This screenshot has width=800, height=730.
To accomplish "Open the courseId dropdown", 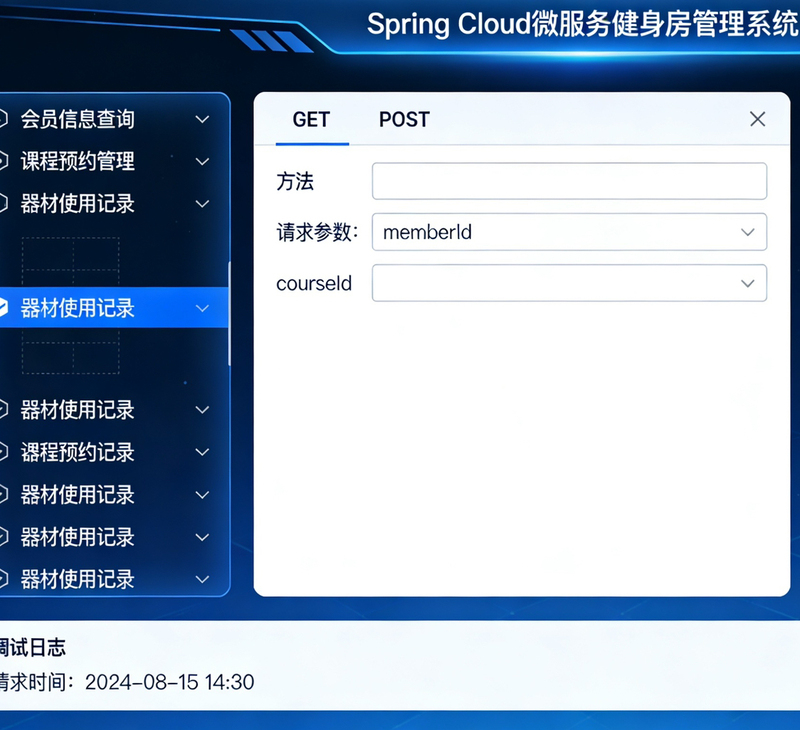I will (x=569, y=283).
